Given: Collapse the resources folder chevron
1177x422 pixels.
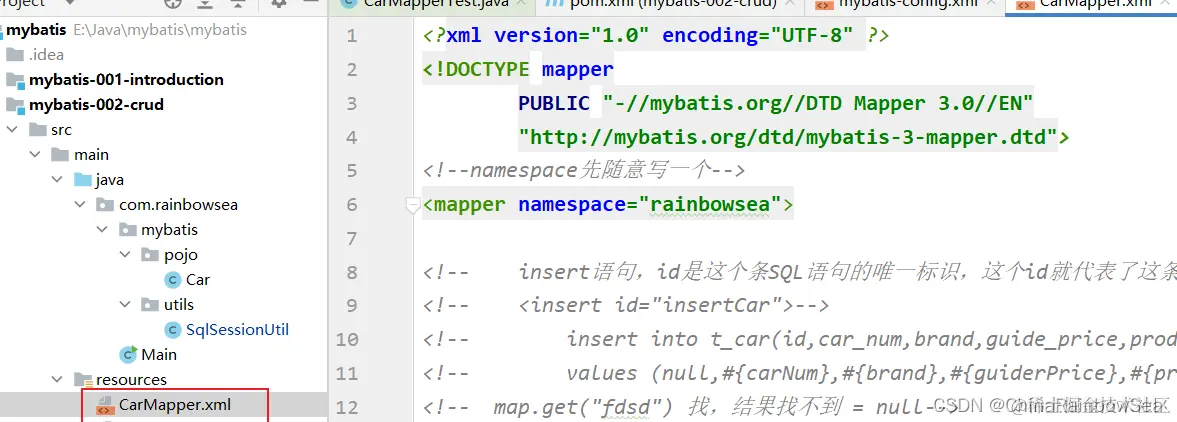Looking at the screenshot, I should pos(58,380).
